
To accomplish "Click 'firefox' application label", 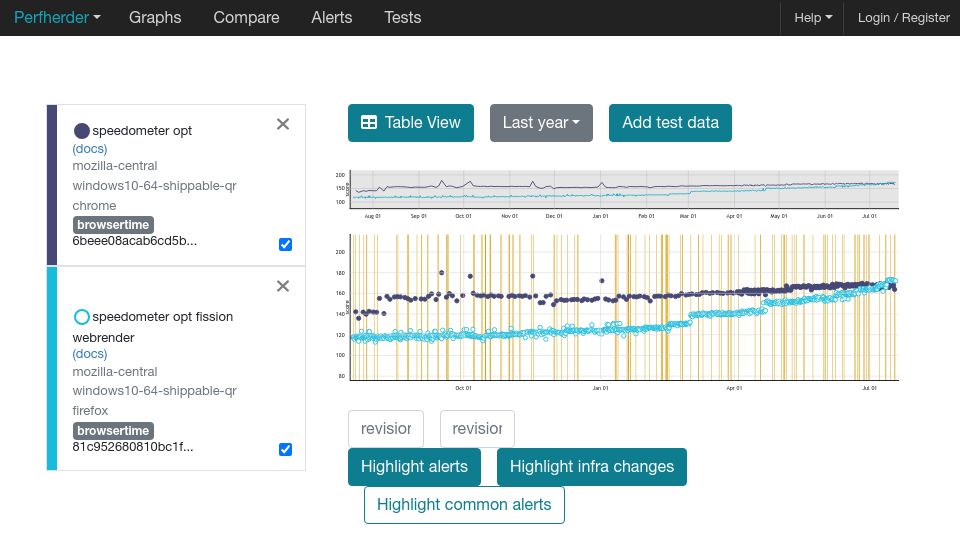I will tap(90, 411).
